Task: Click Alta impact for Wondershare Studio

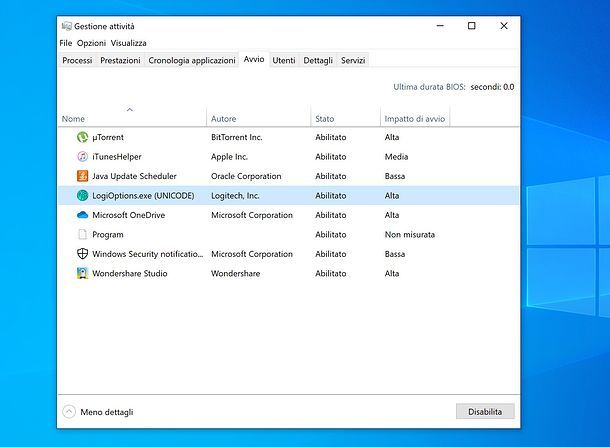Action: pyautogui.click(x=392, y=273)
